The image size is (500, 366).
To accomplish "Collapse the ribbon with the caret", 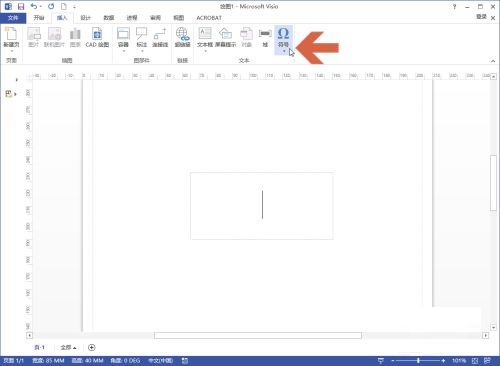I will pos(493,61).
